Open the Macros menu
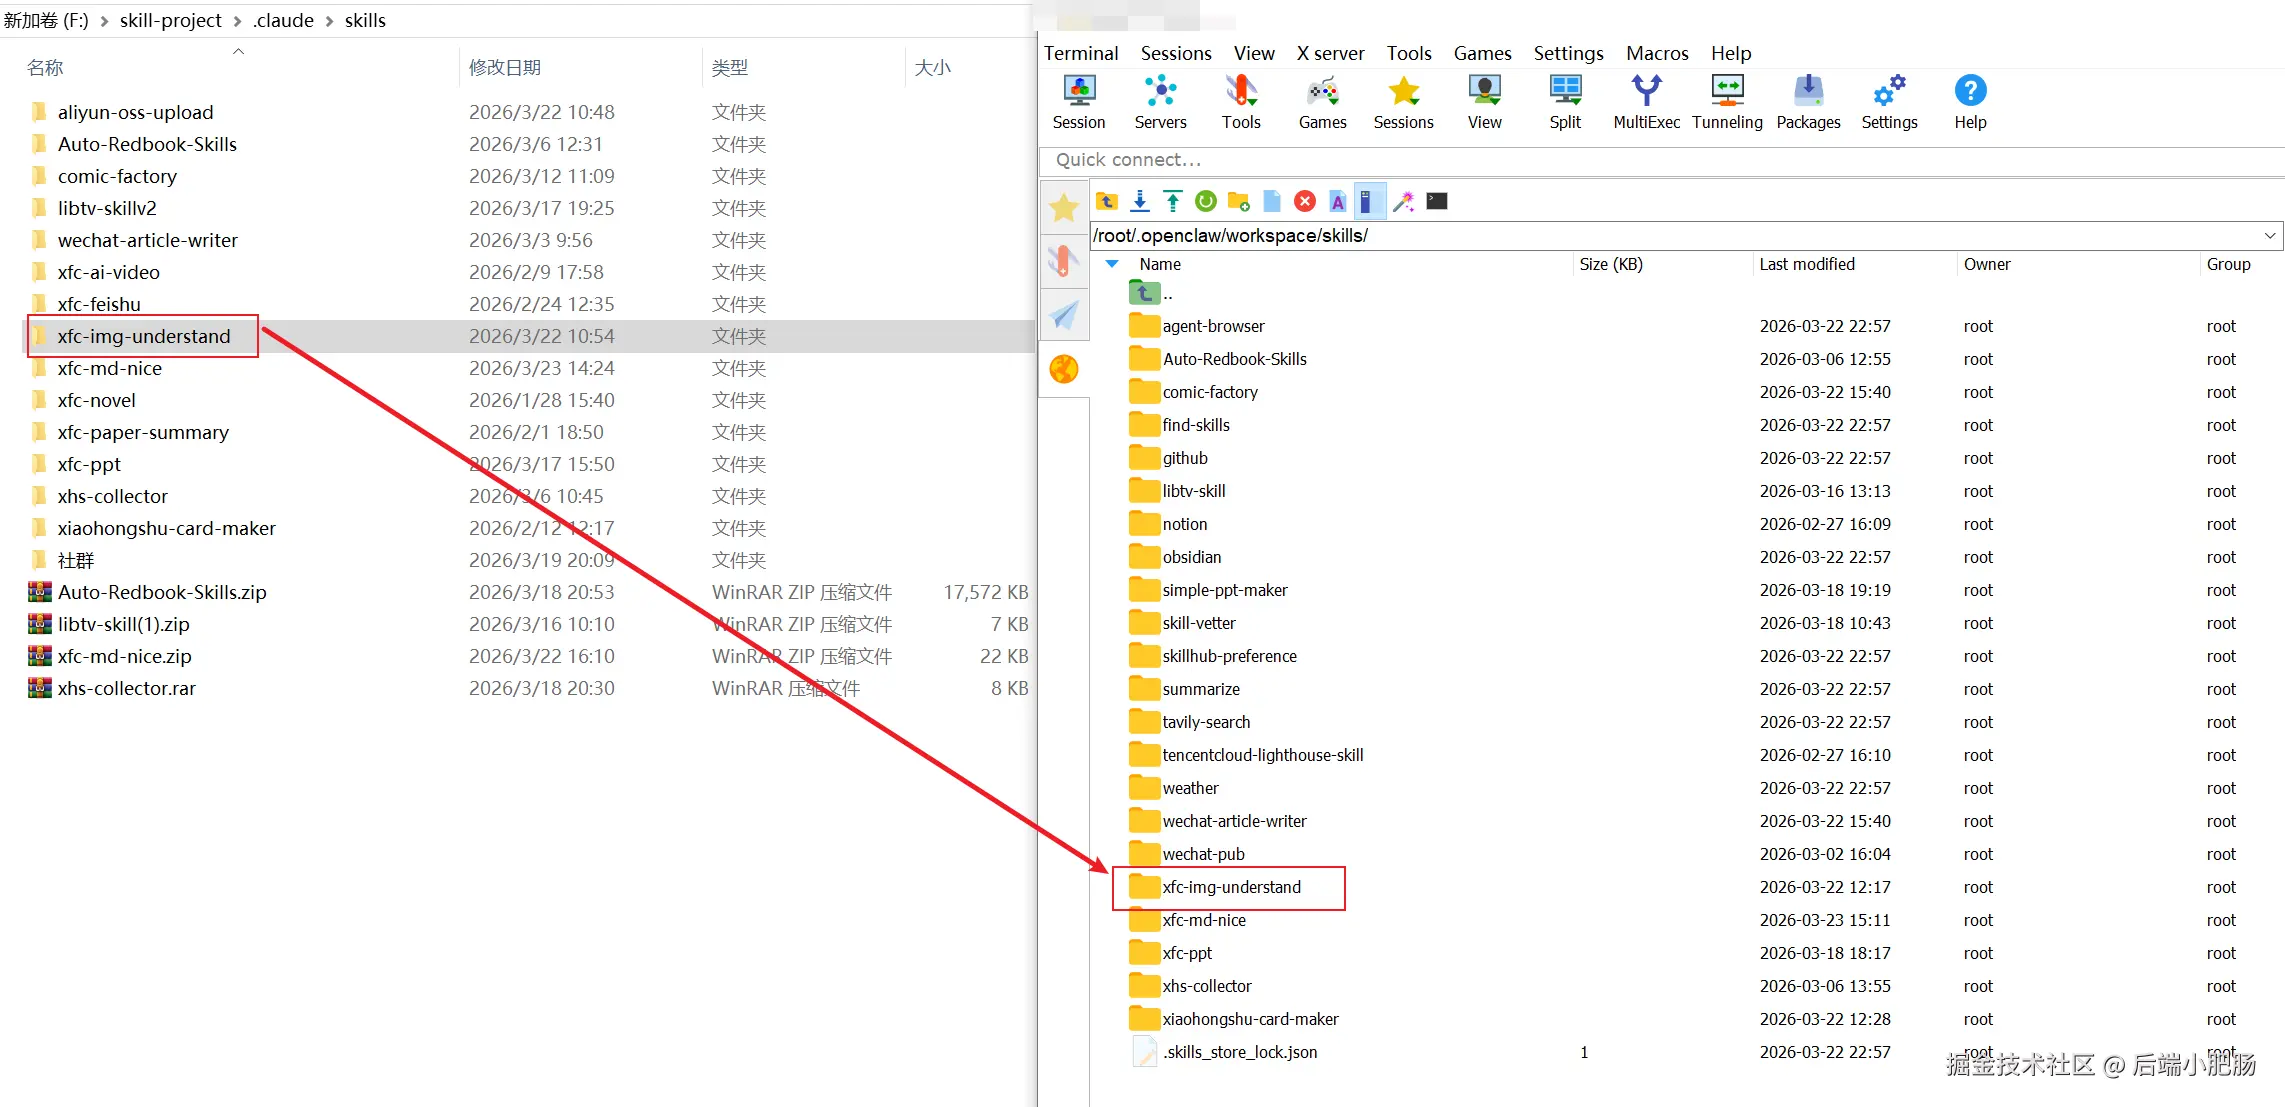This screenshot has height=1107, width=2285. tap(1657, 53)
